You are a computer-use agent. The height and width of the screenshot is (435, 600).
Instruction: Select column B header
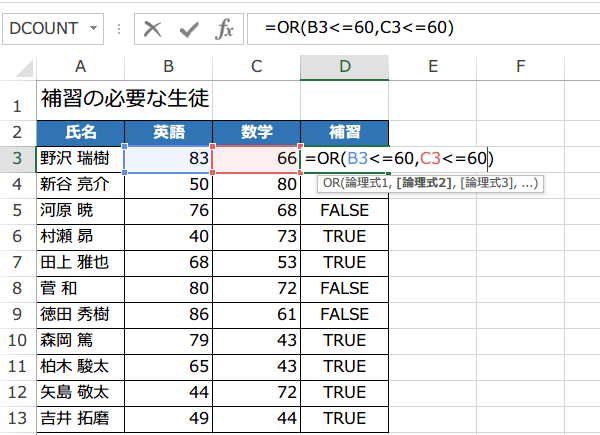[168, 67]
